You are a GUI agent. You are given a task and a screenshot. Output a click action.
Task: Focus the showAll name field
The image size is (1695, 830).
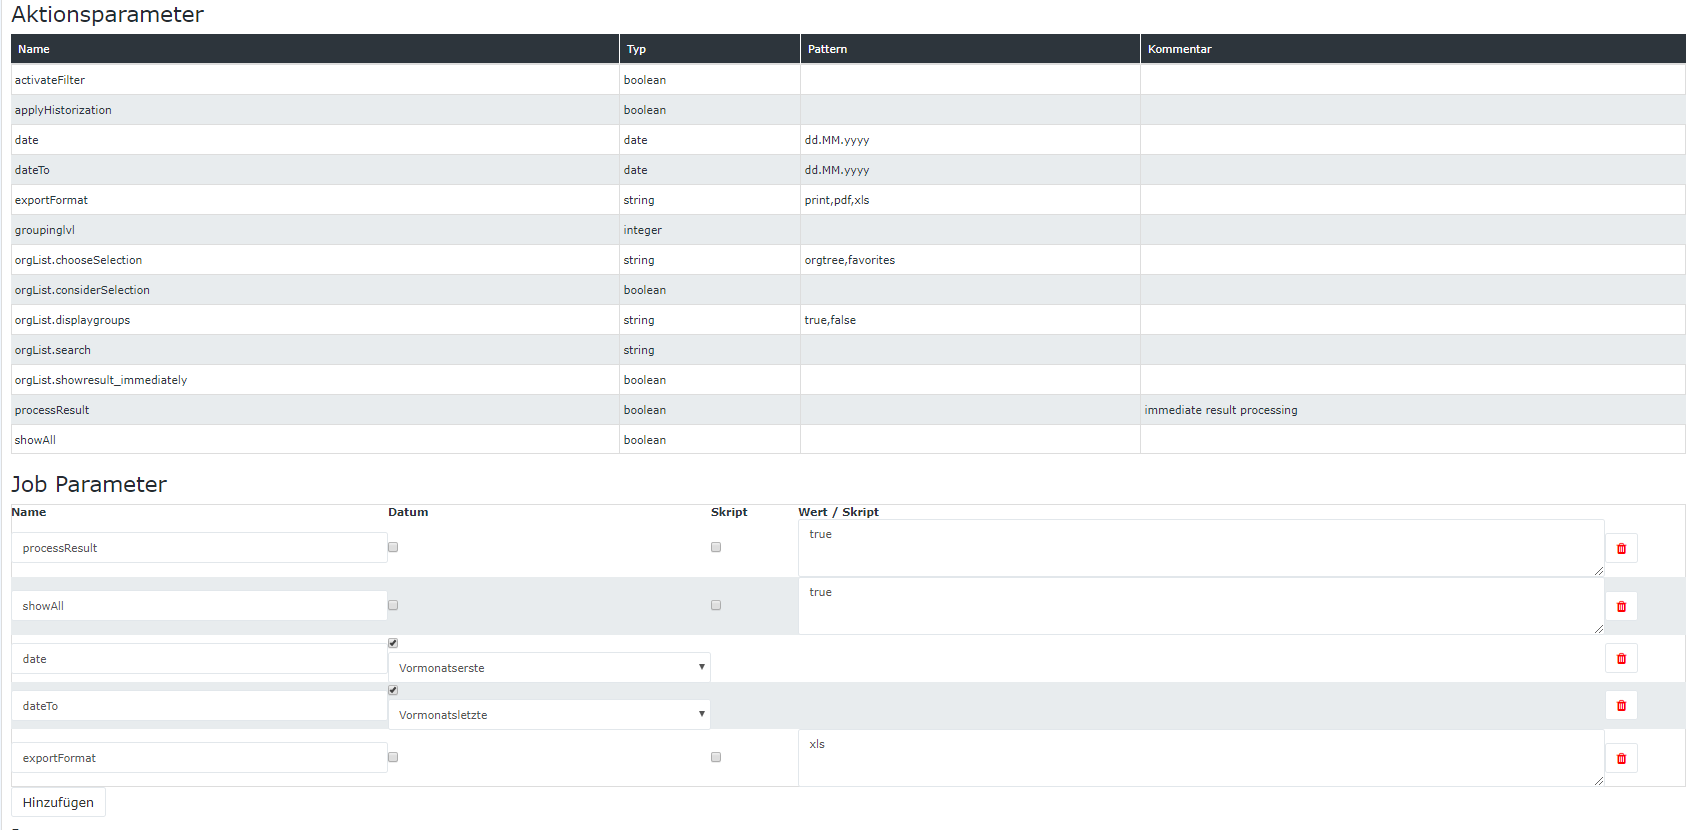(199, 606)
